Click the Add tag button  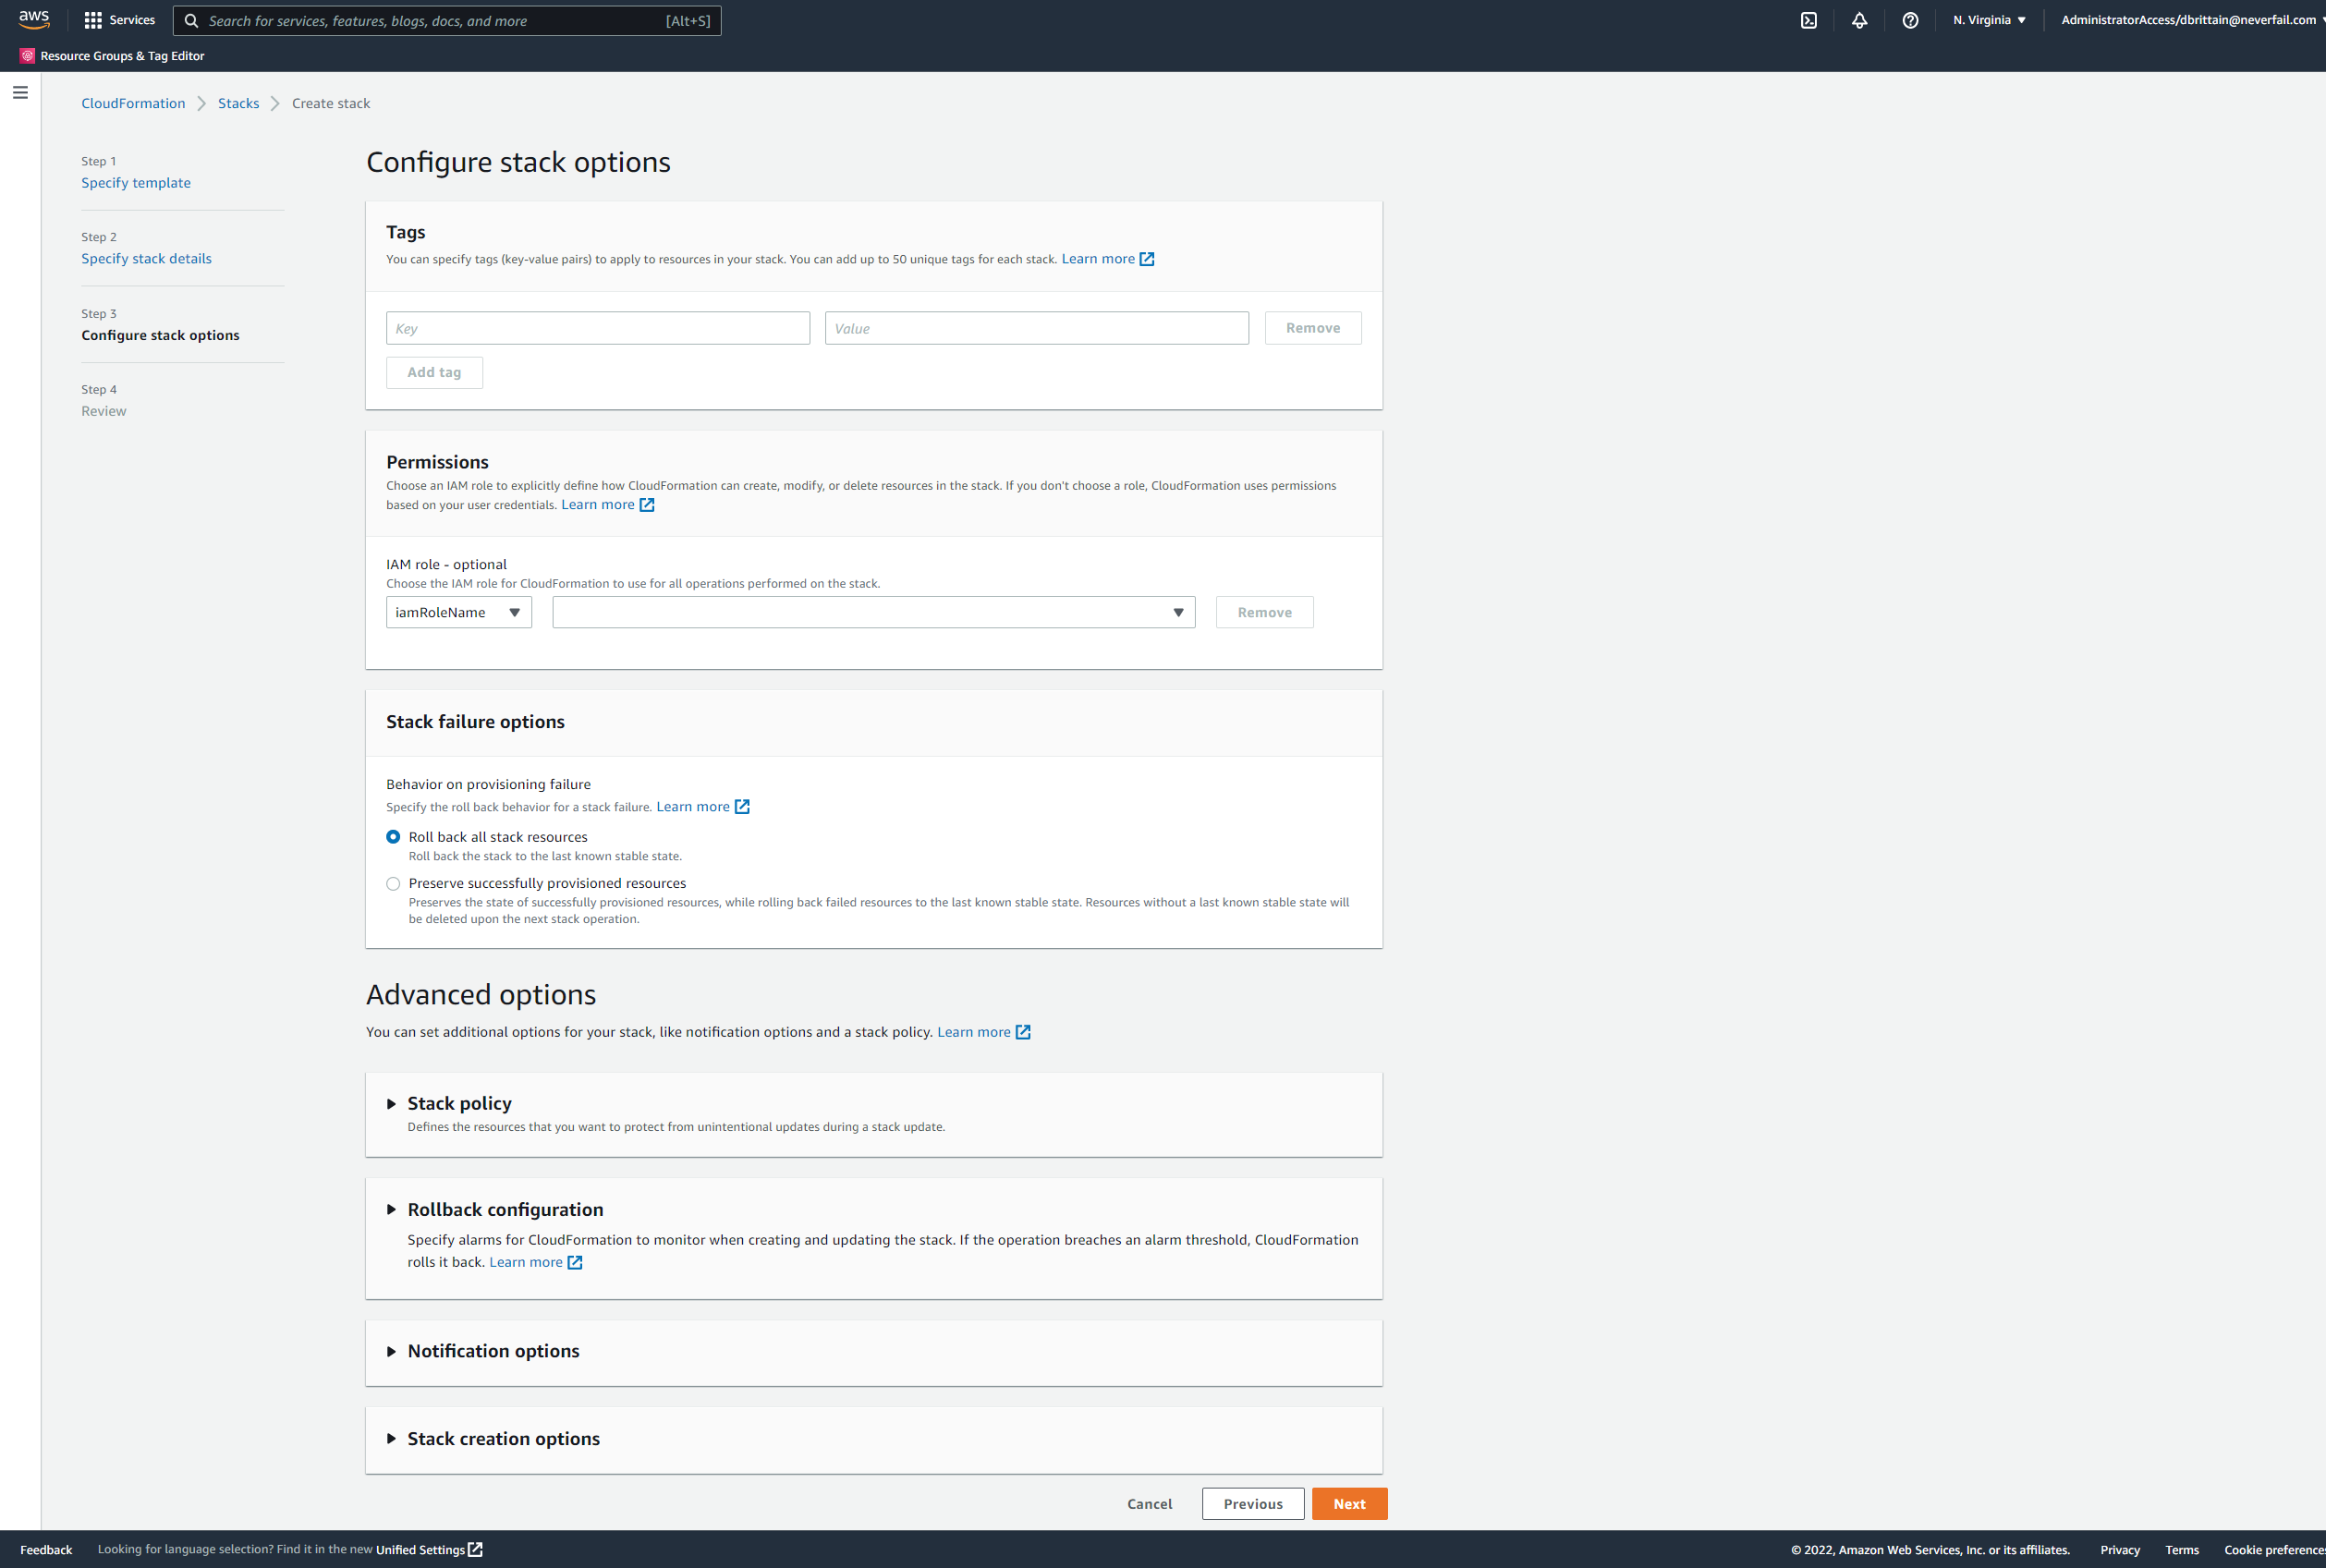[434, 371]
